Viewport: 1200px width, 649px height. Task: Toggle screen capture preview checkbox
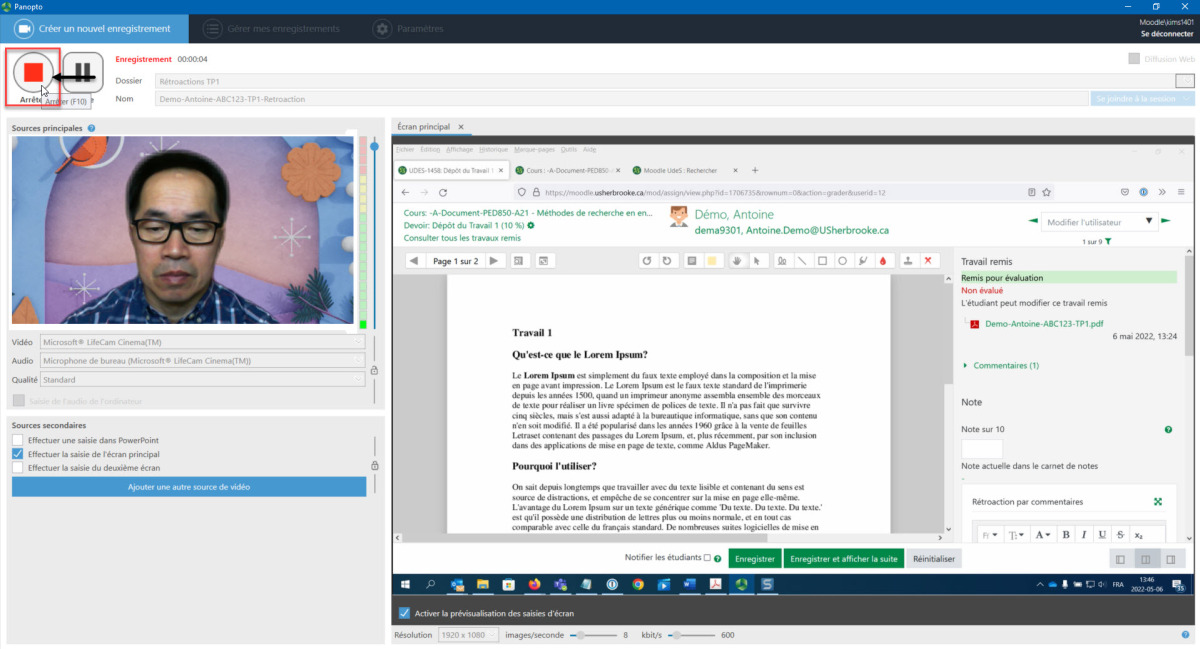(404, 613)
